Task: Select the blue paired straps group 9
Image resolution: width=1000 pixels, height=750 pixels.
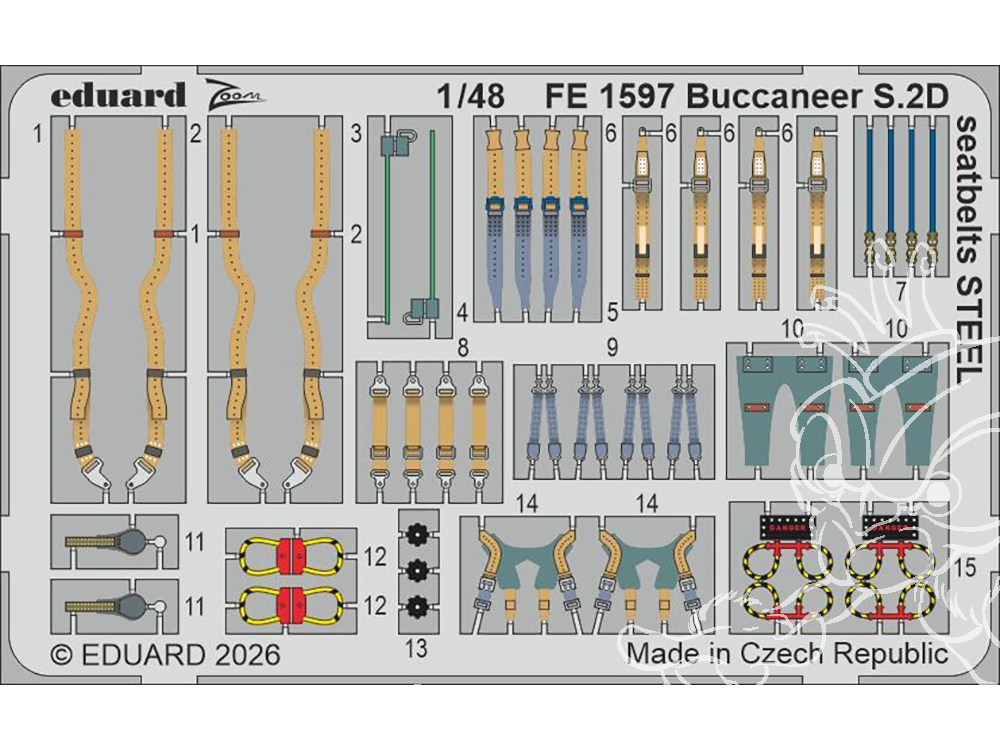Action: point(614,422)
